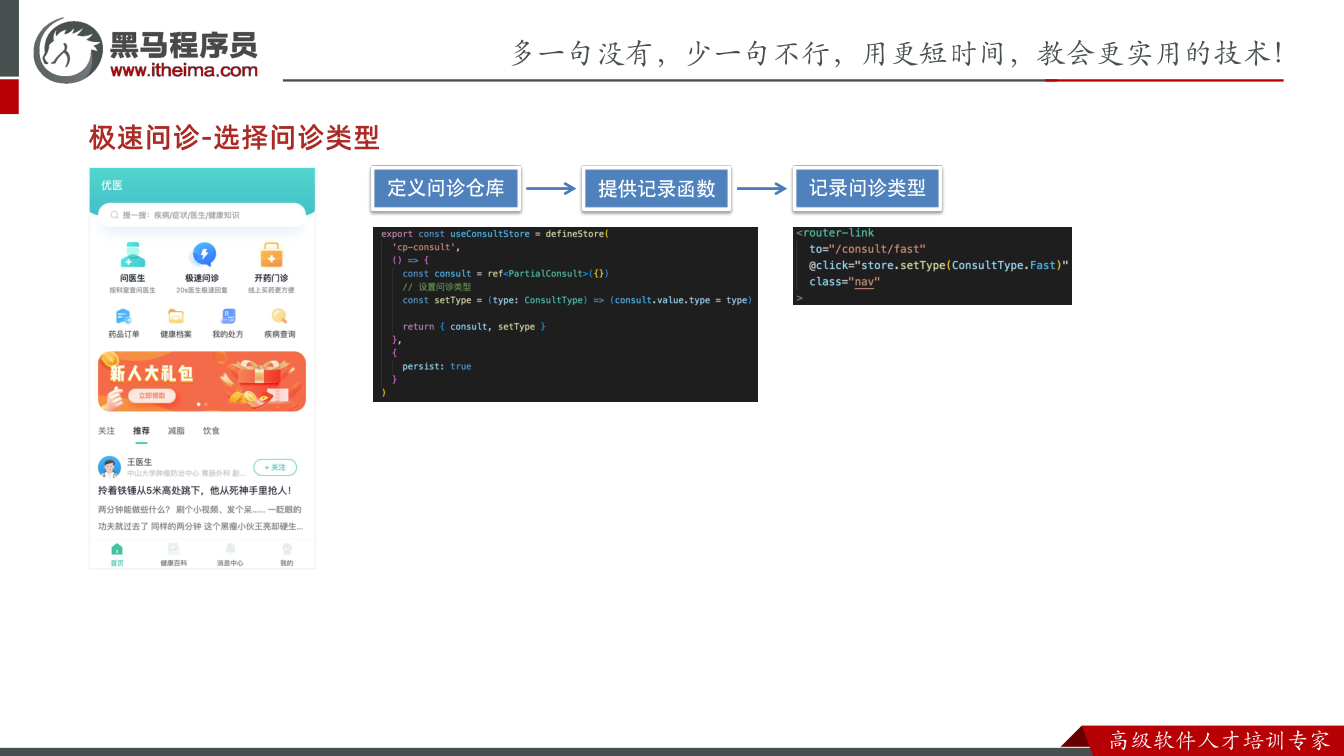Open the 新人大礼包 promo banner
1344x756 pixels.
(202, 381)
